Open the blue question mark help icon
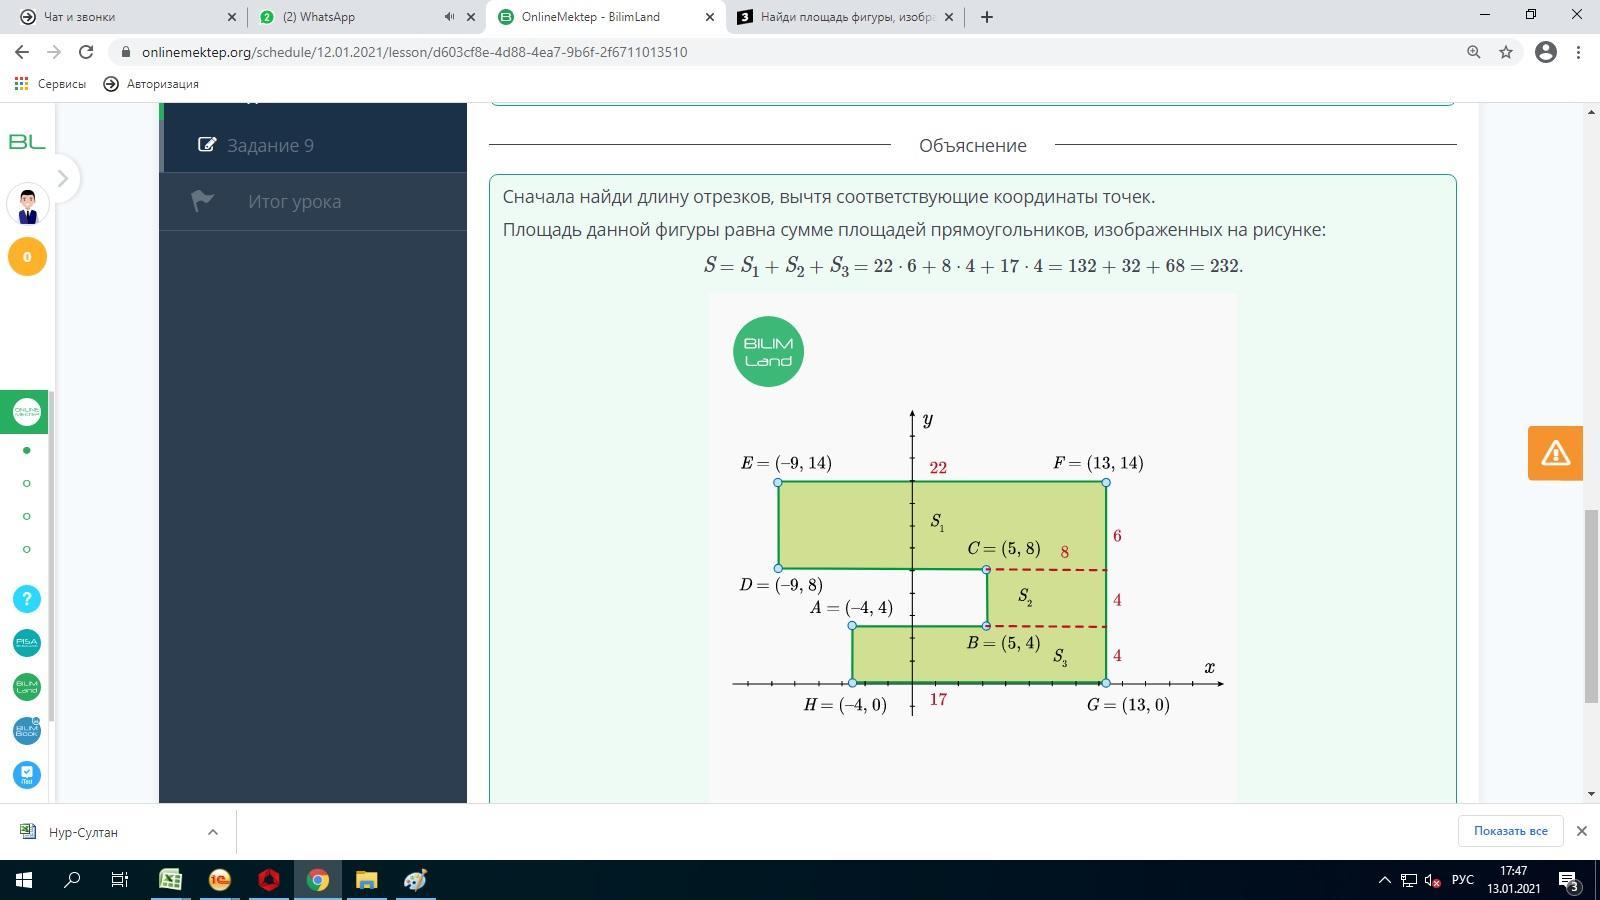Screen dimensions: 1600x900 [27, 598]
